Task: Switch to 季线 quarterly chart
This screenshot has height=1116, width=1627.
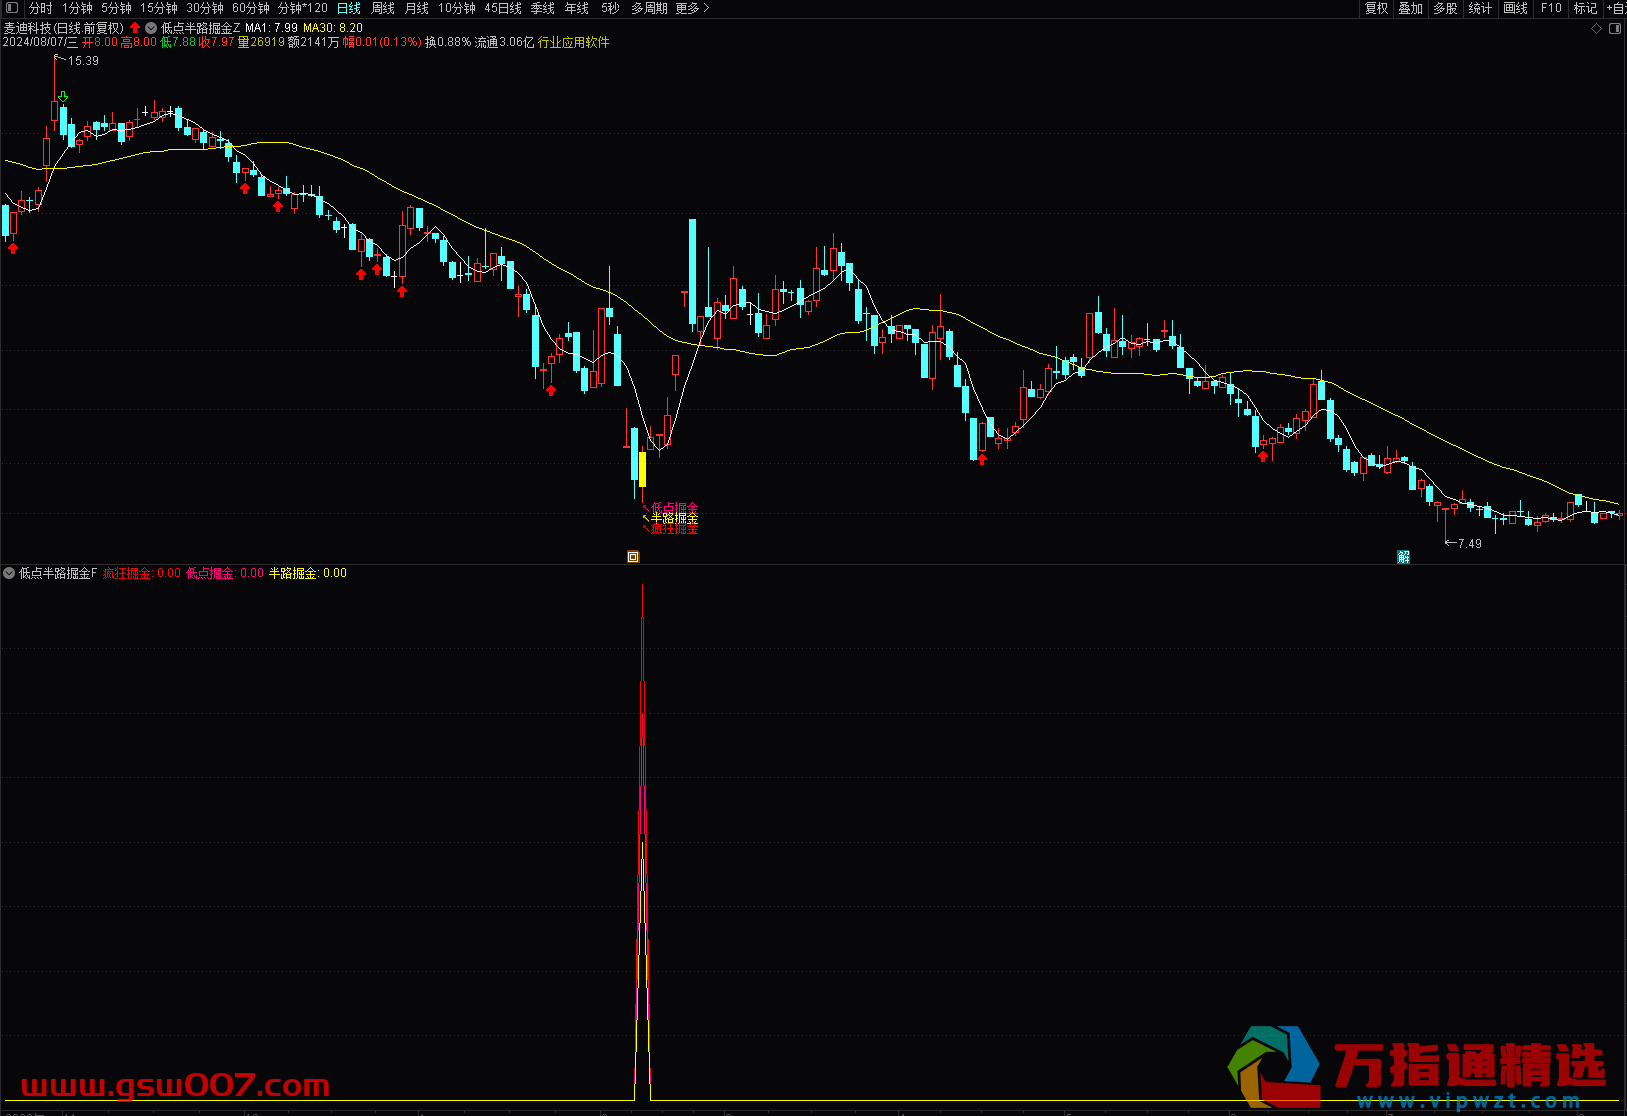Action: (x=543, y=8)
